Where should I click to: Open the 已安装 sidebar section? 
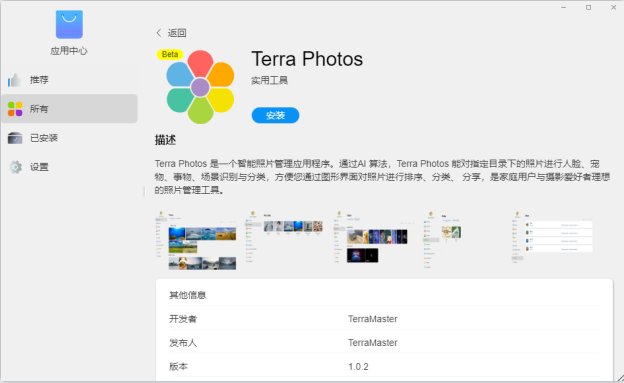(69, 138)
